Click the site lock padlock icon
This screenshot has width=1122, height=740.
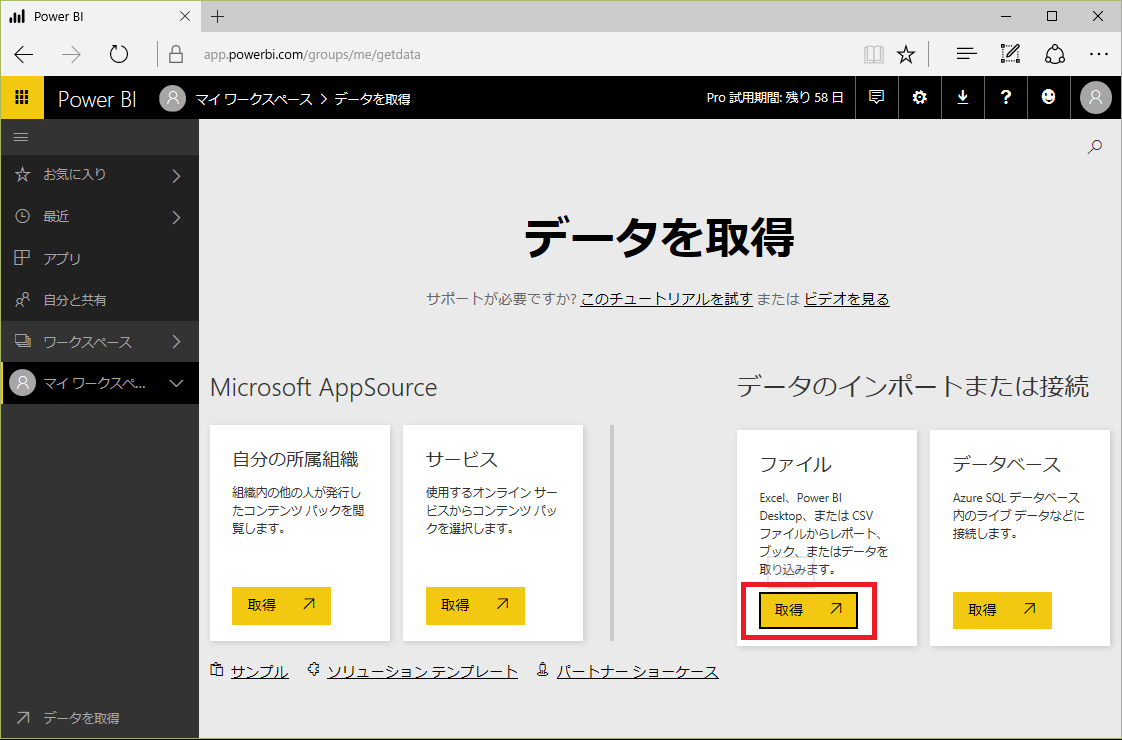click(x=175, y=54)
